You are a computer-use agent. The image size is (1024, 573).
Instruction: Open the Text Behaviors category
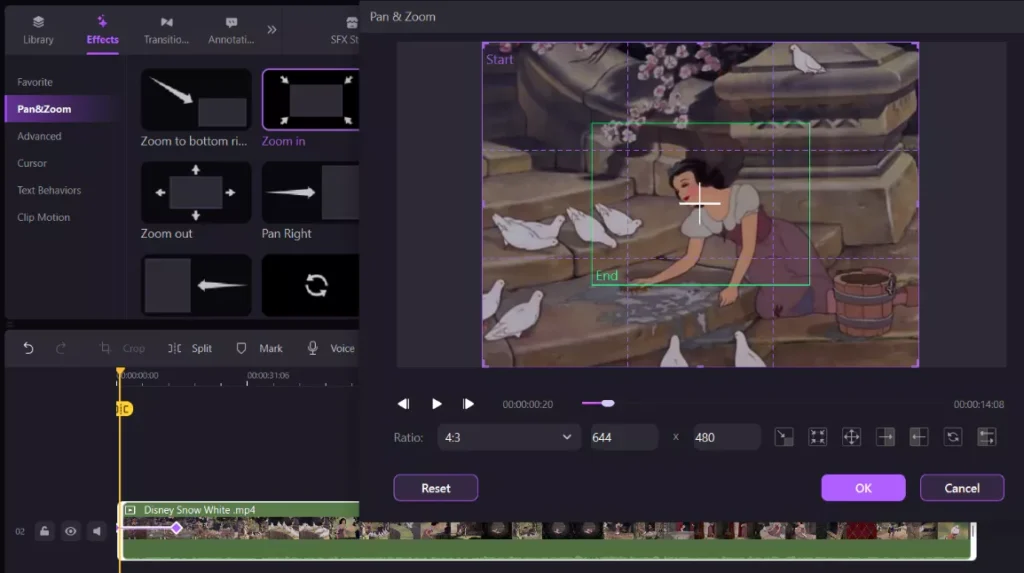coord(49,190)
